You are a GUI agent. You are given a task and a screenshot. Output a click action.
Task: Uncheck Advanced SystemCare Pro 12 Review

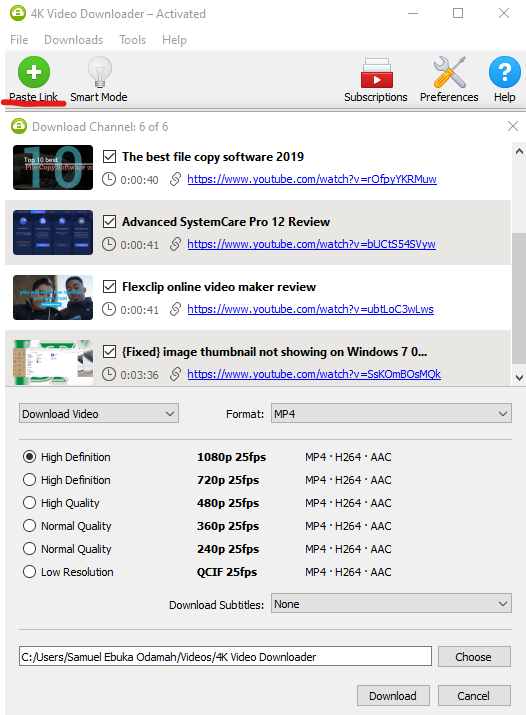[x=109, y=222]
